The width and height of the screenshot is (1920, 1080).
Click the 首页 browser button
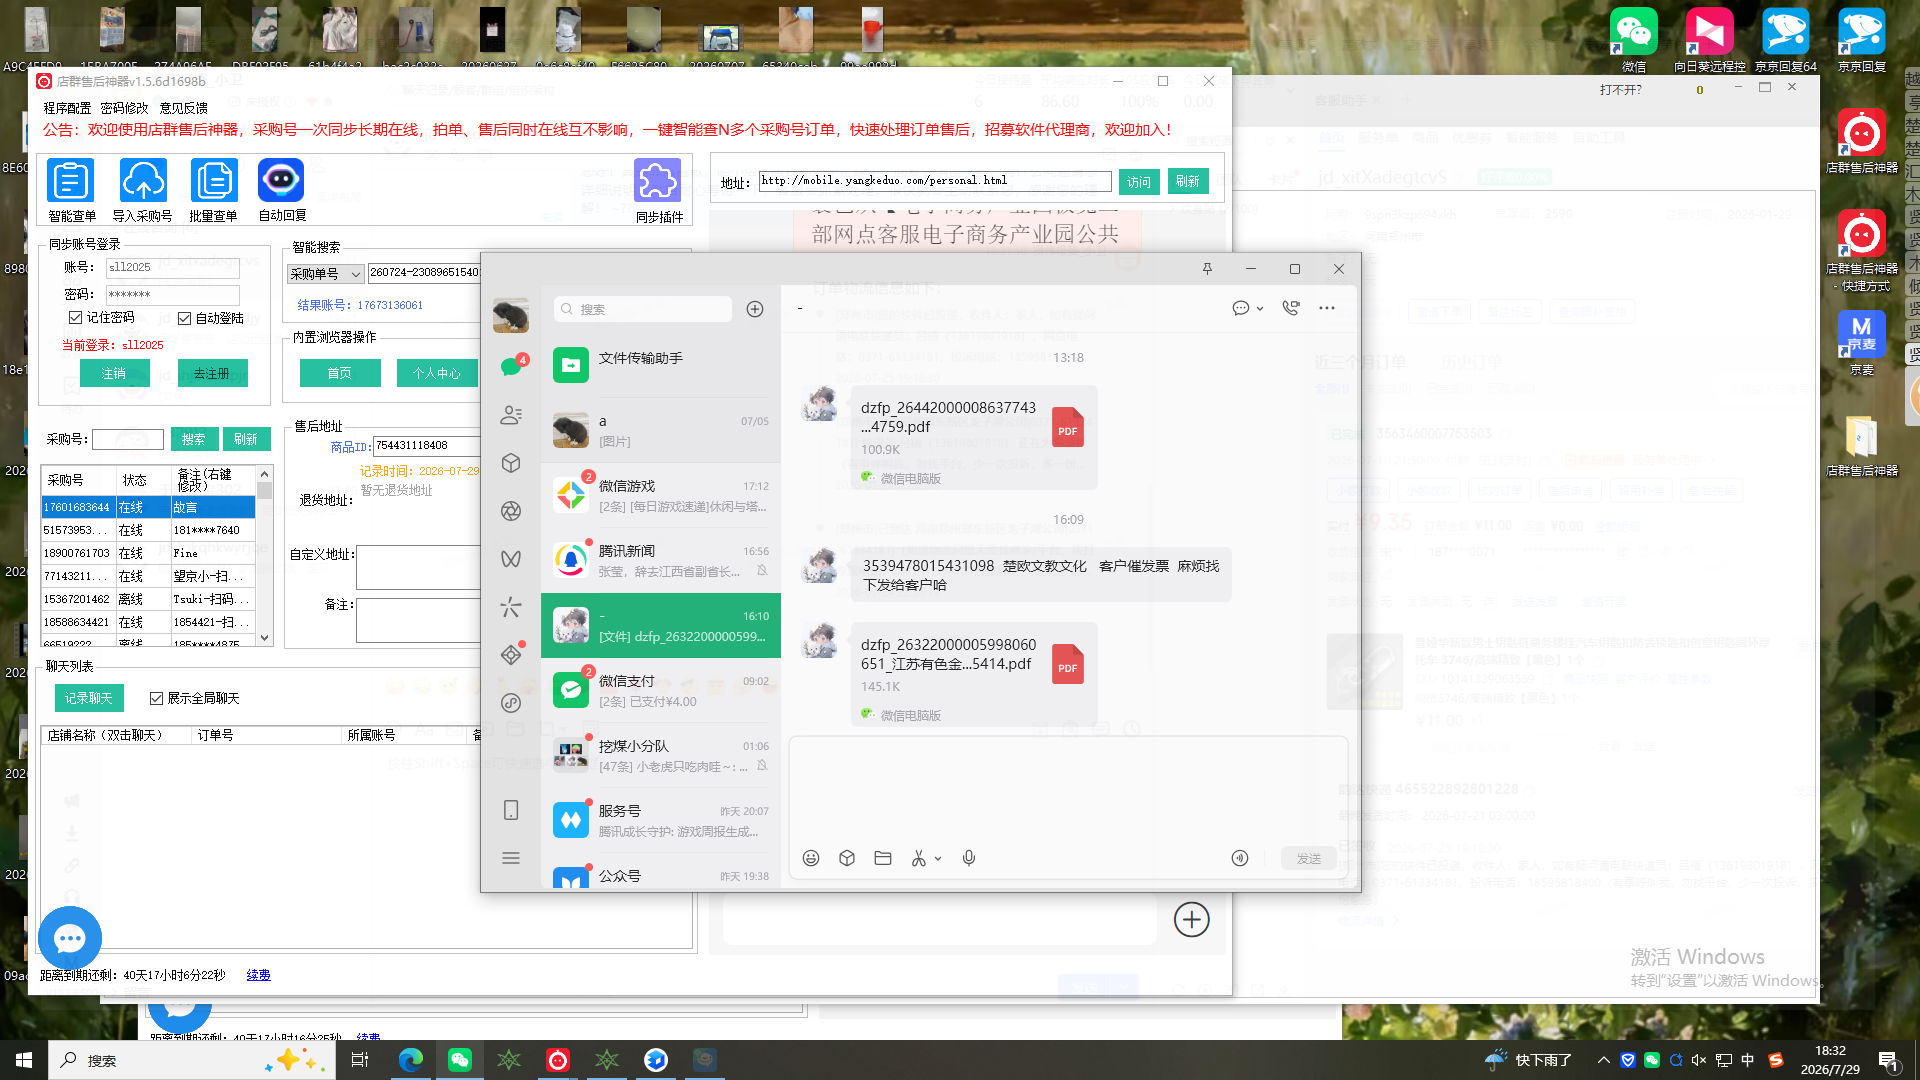[340, 373]
